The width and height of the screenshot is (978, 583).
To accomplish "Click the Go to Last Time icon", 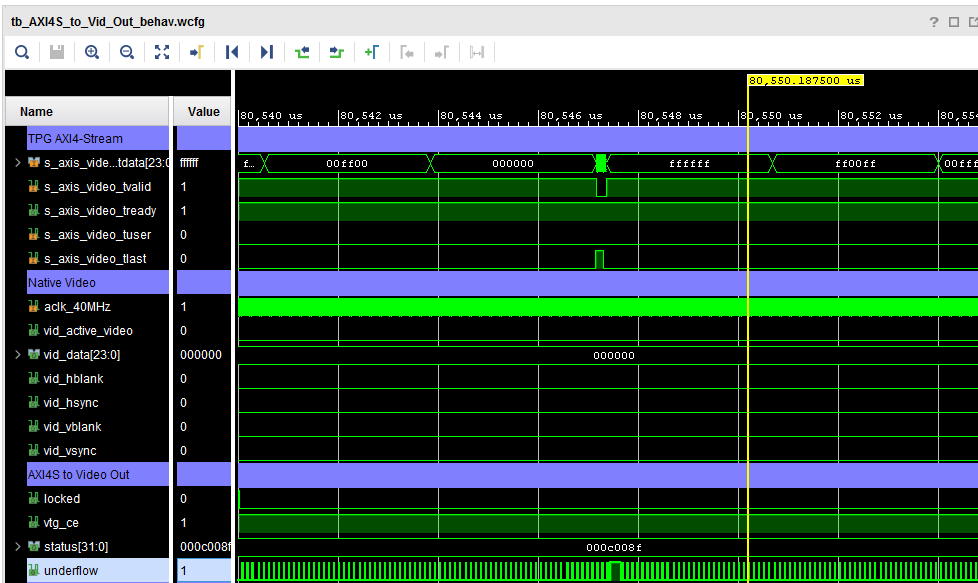I will tap(266, 51).
